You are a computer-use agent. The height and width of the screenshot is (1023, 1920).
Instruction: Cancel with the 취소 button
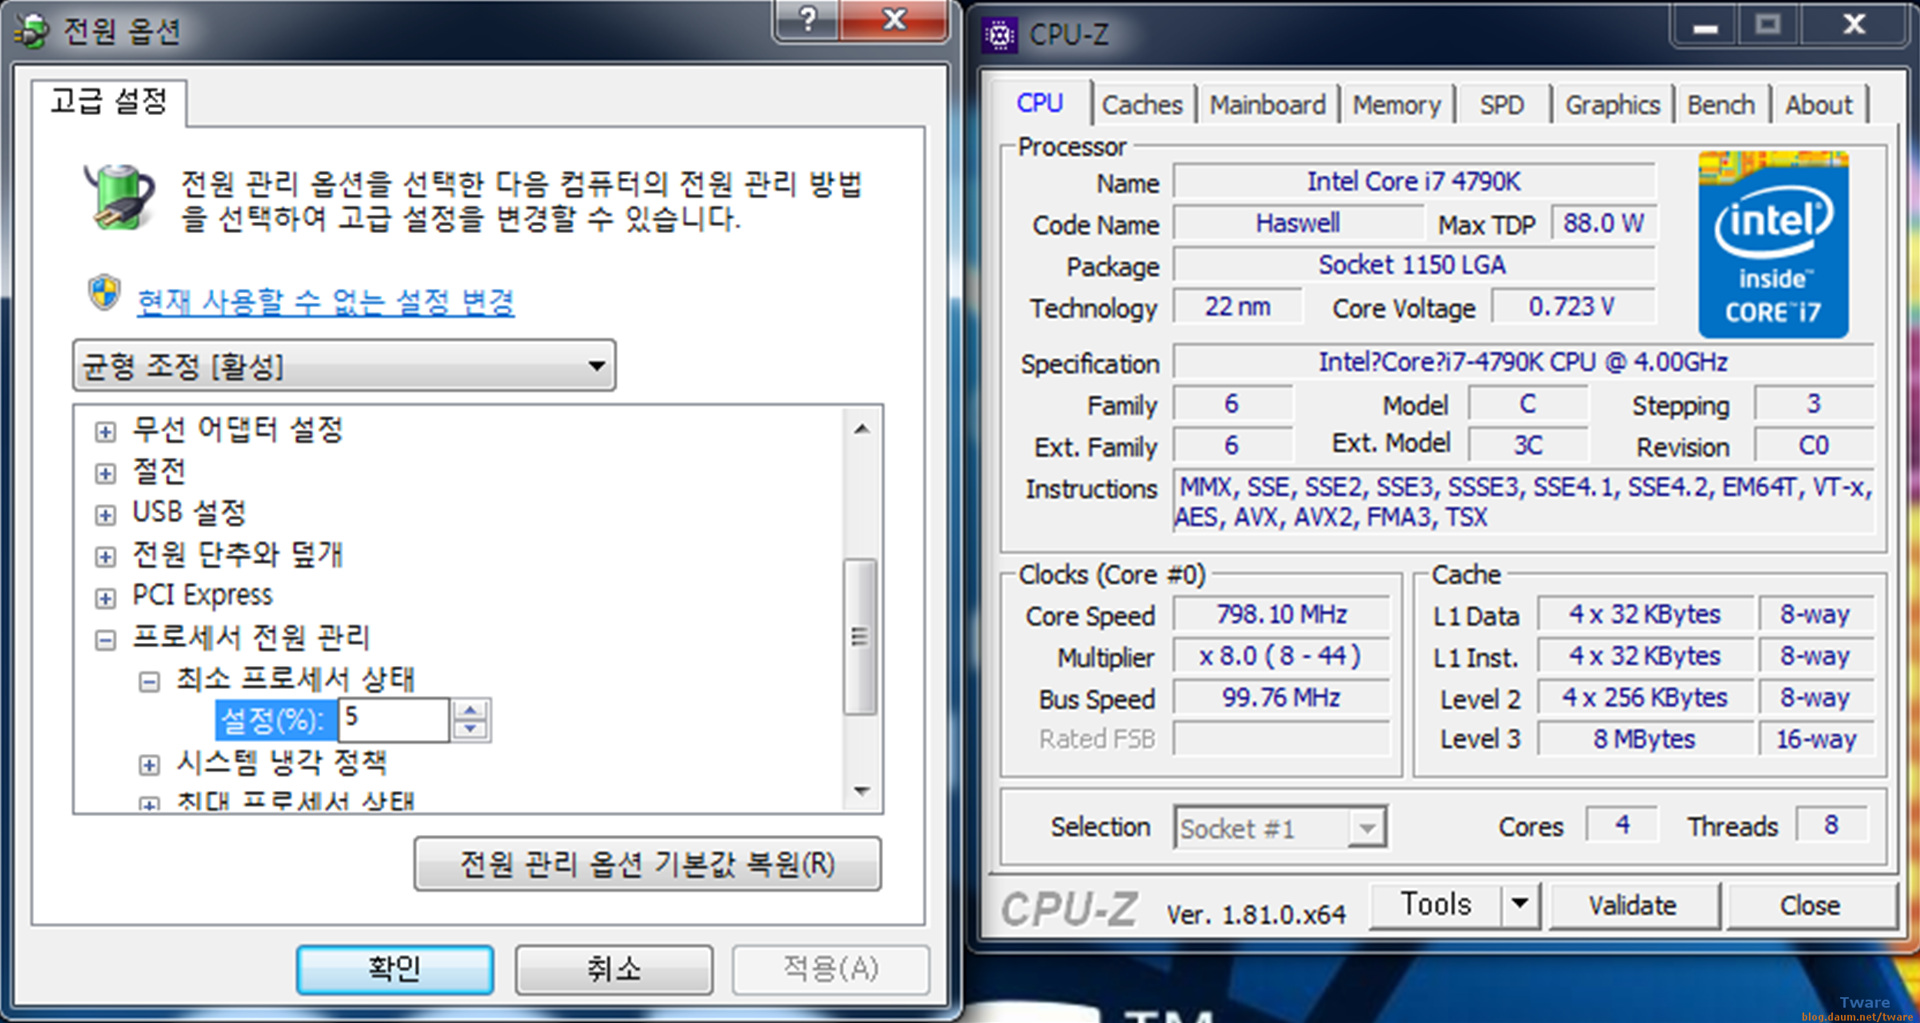(x=614, y=969)
